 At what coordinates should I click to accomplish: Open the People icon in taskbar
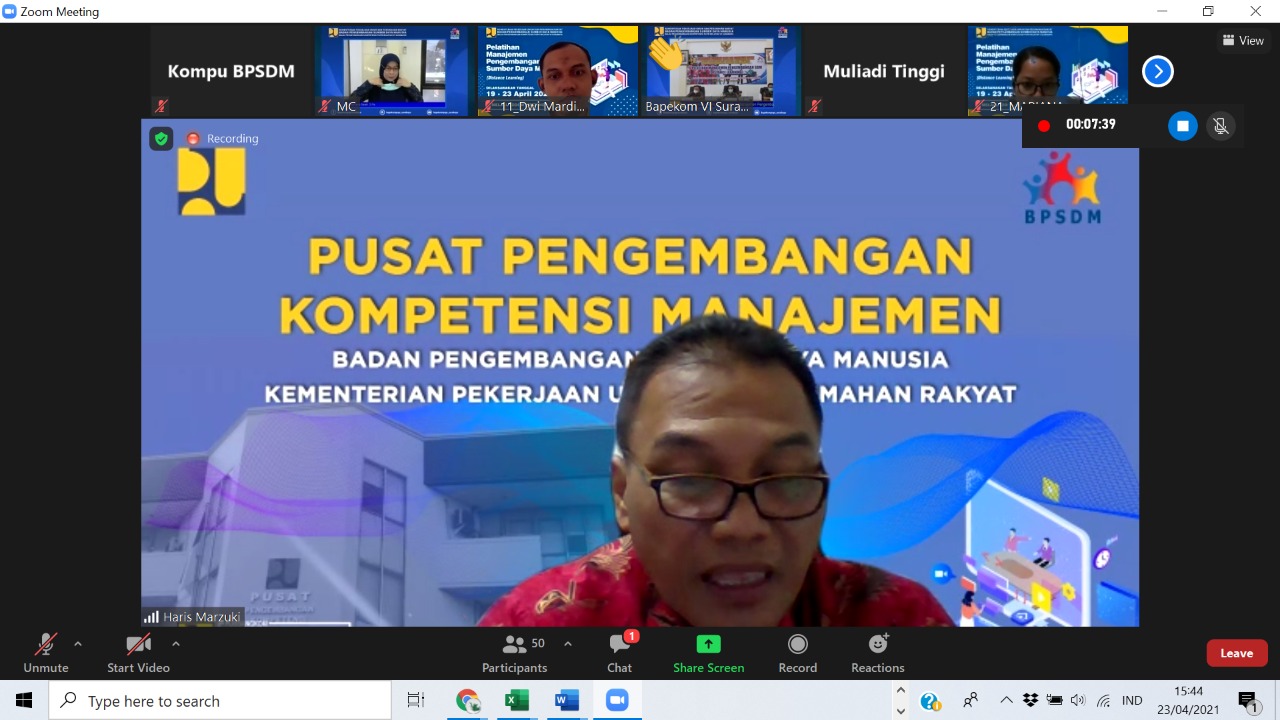[970, 700]
